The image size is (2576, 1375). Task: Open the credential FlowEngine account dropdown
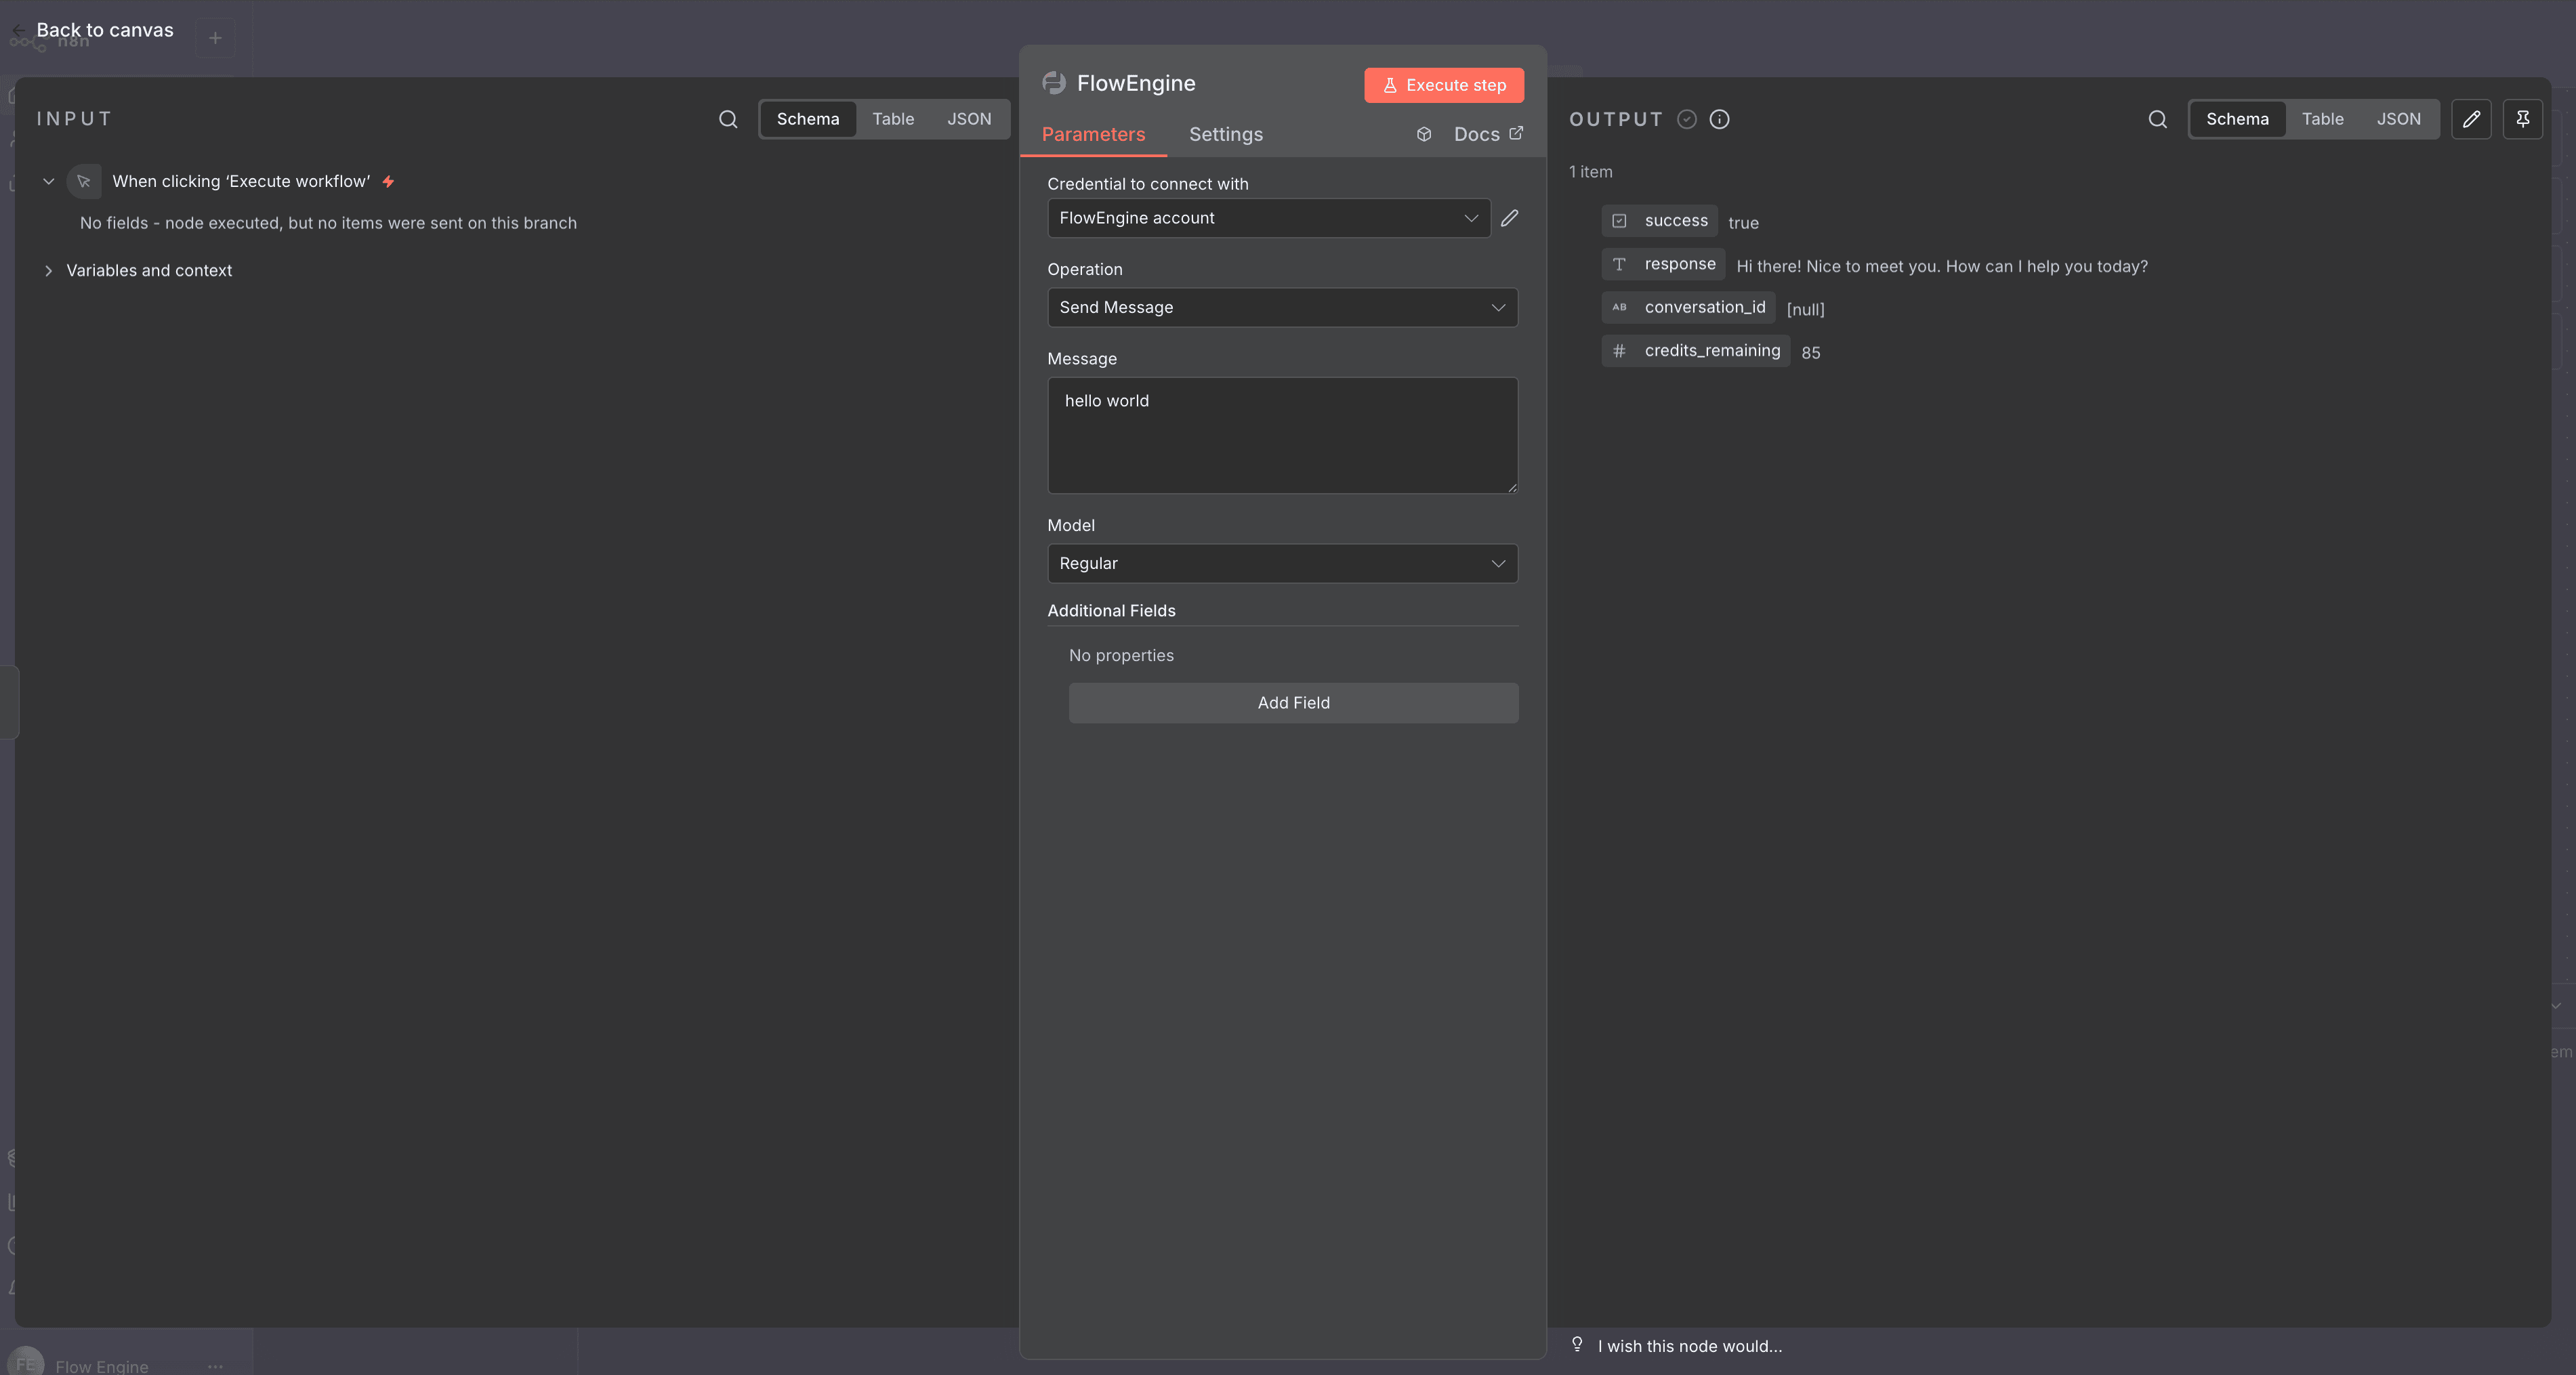coord(1269,218)
